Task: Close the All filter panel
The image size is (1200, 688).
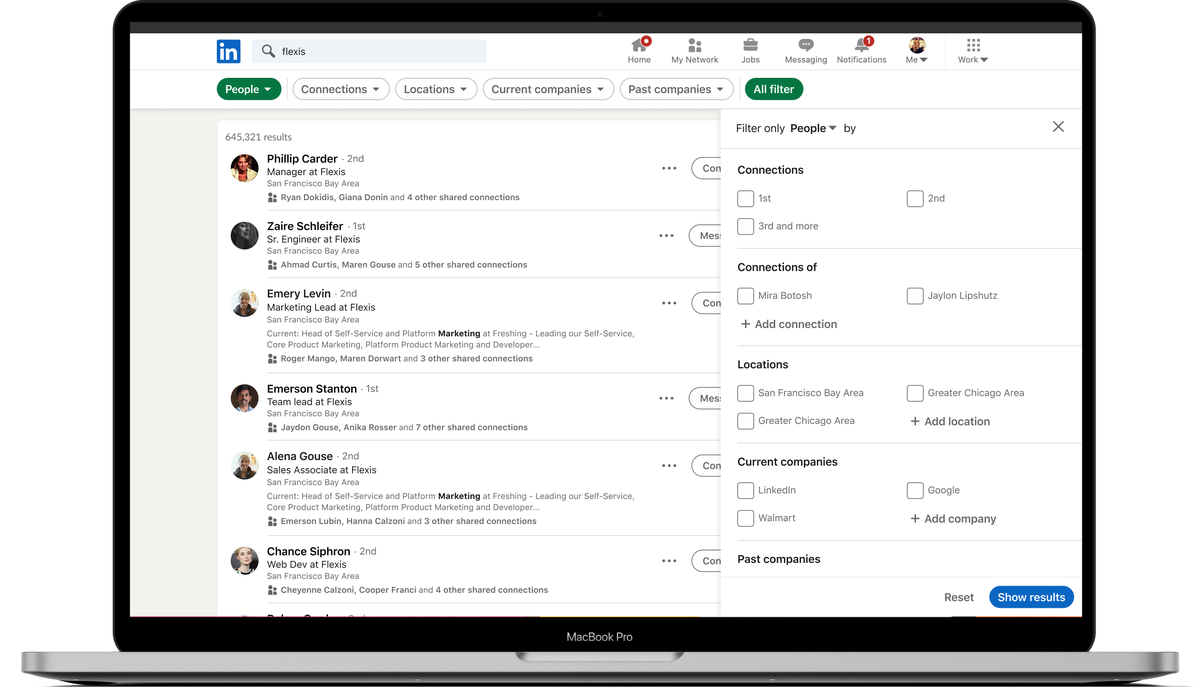Action: click(1058, 127)
